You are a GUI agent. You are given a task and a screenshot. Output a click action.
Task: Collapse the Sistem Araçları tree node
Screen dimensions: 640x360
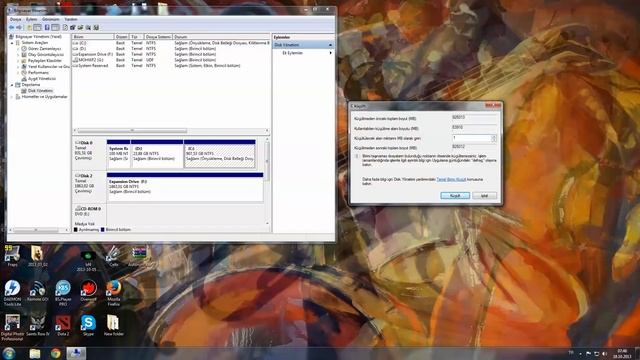tap(12, 42)
